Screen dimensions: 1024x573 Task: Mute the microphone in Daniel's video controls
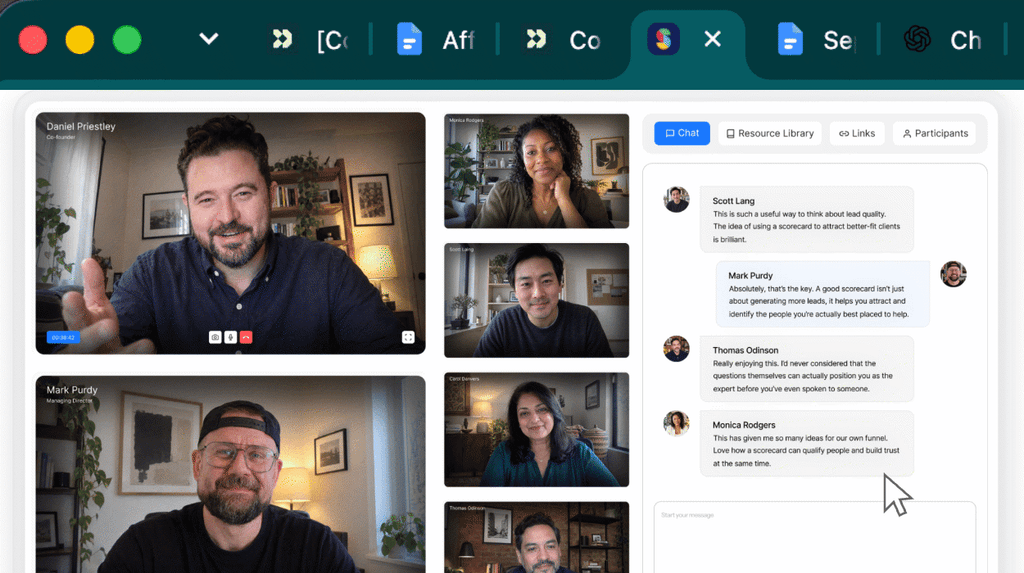click(x=231, y=337)
